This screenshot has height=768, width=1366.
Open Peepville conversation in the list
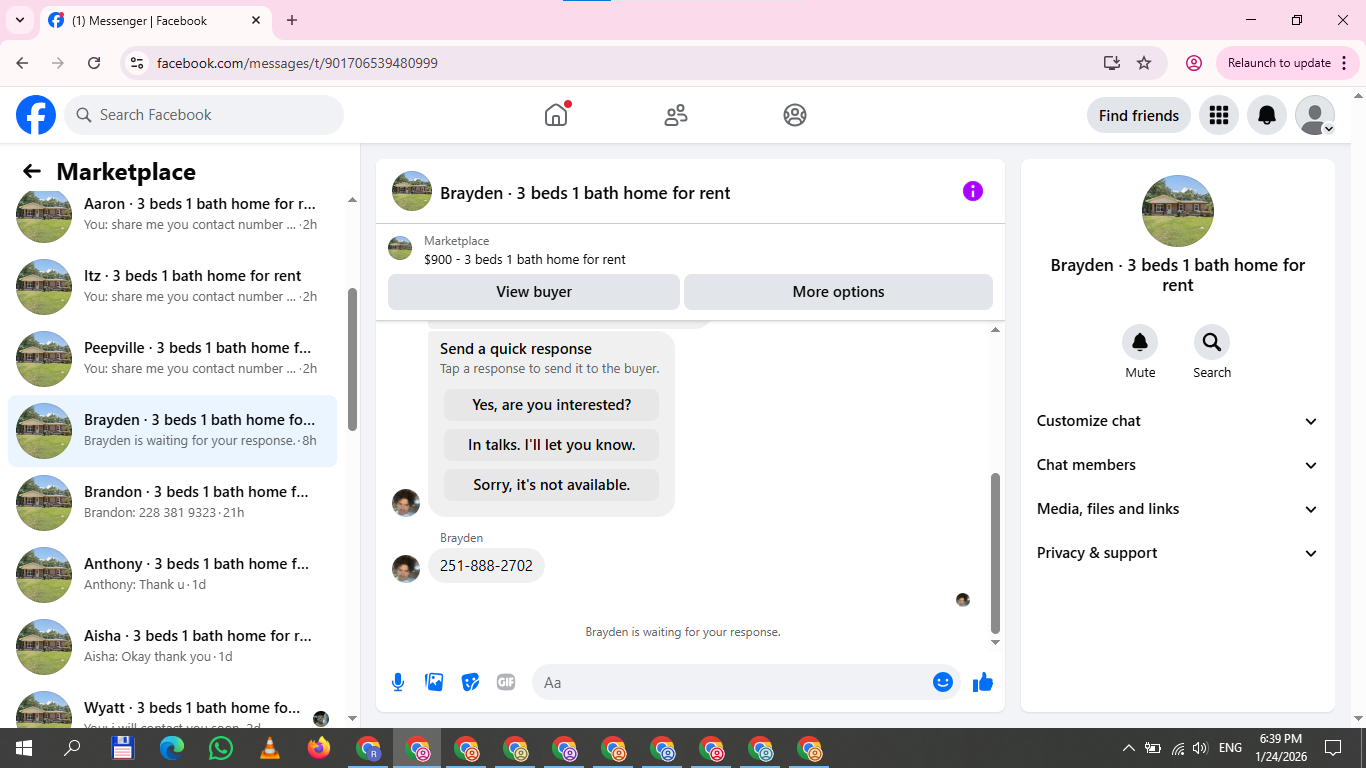[x=172, y=358]
